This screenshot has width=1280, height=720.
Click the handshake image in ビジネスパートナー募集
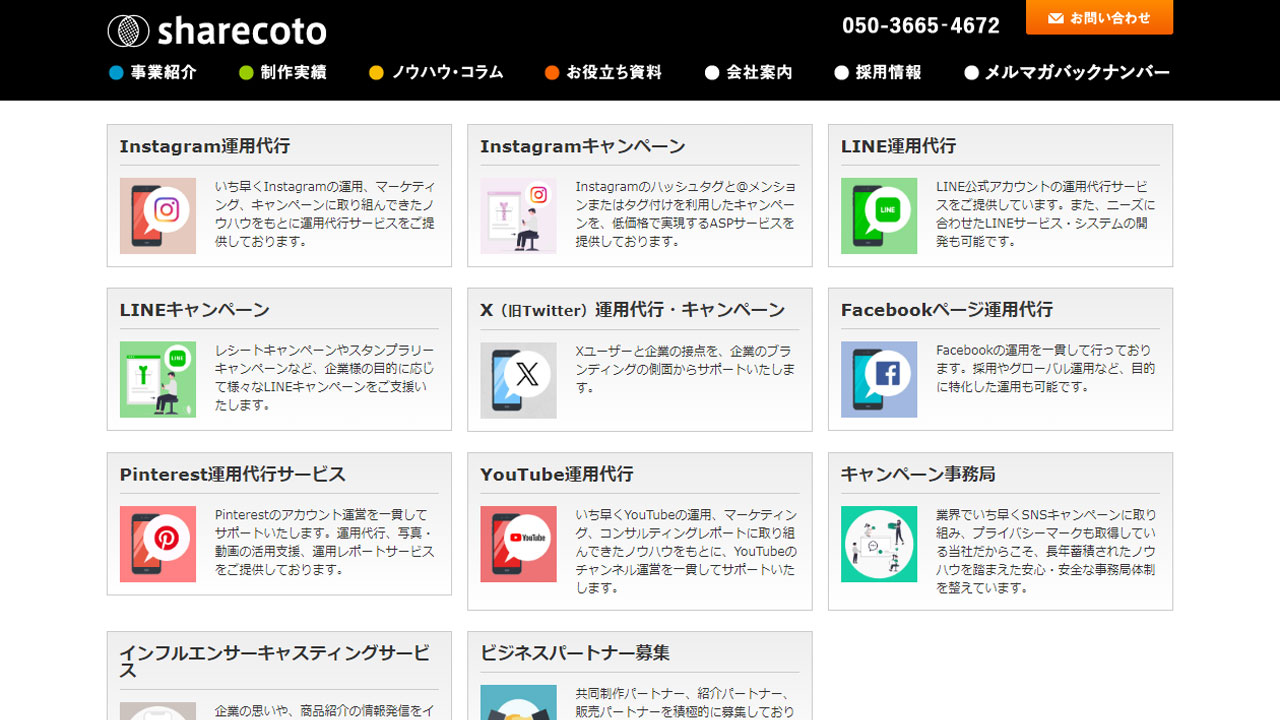pyautogui.click(x=518, y=703)
